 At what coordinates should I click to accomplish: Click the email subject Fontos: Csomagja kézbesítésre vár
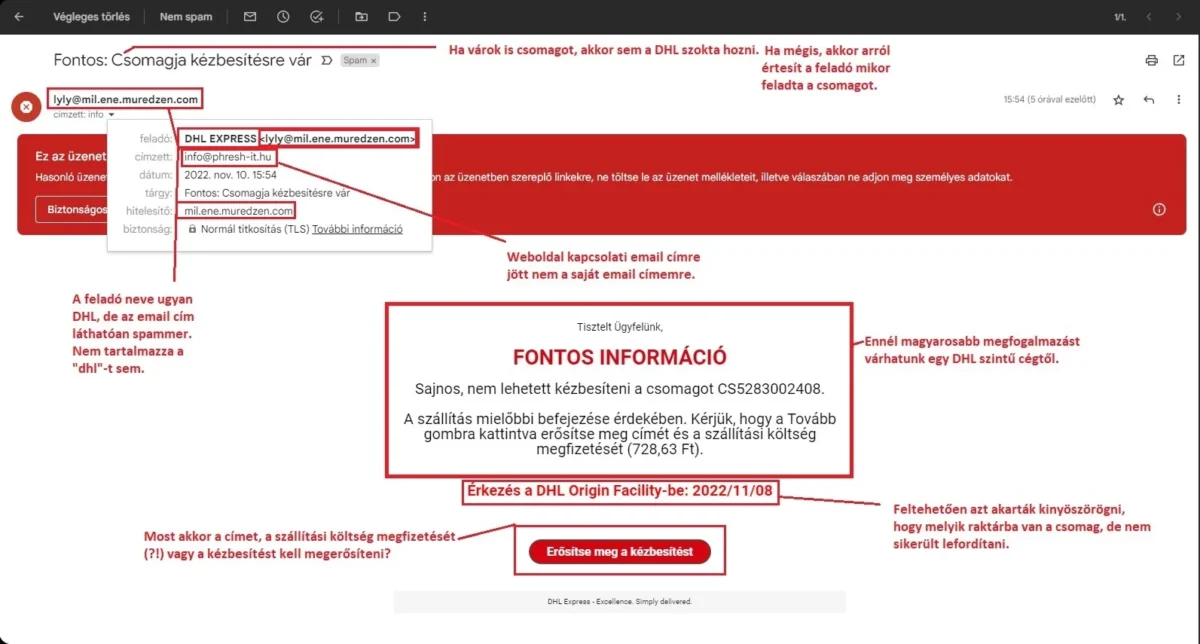click(183, 60)
